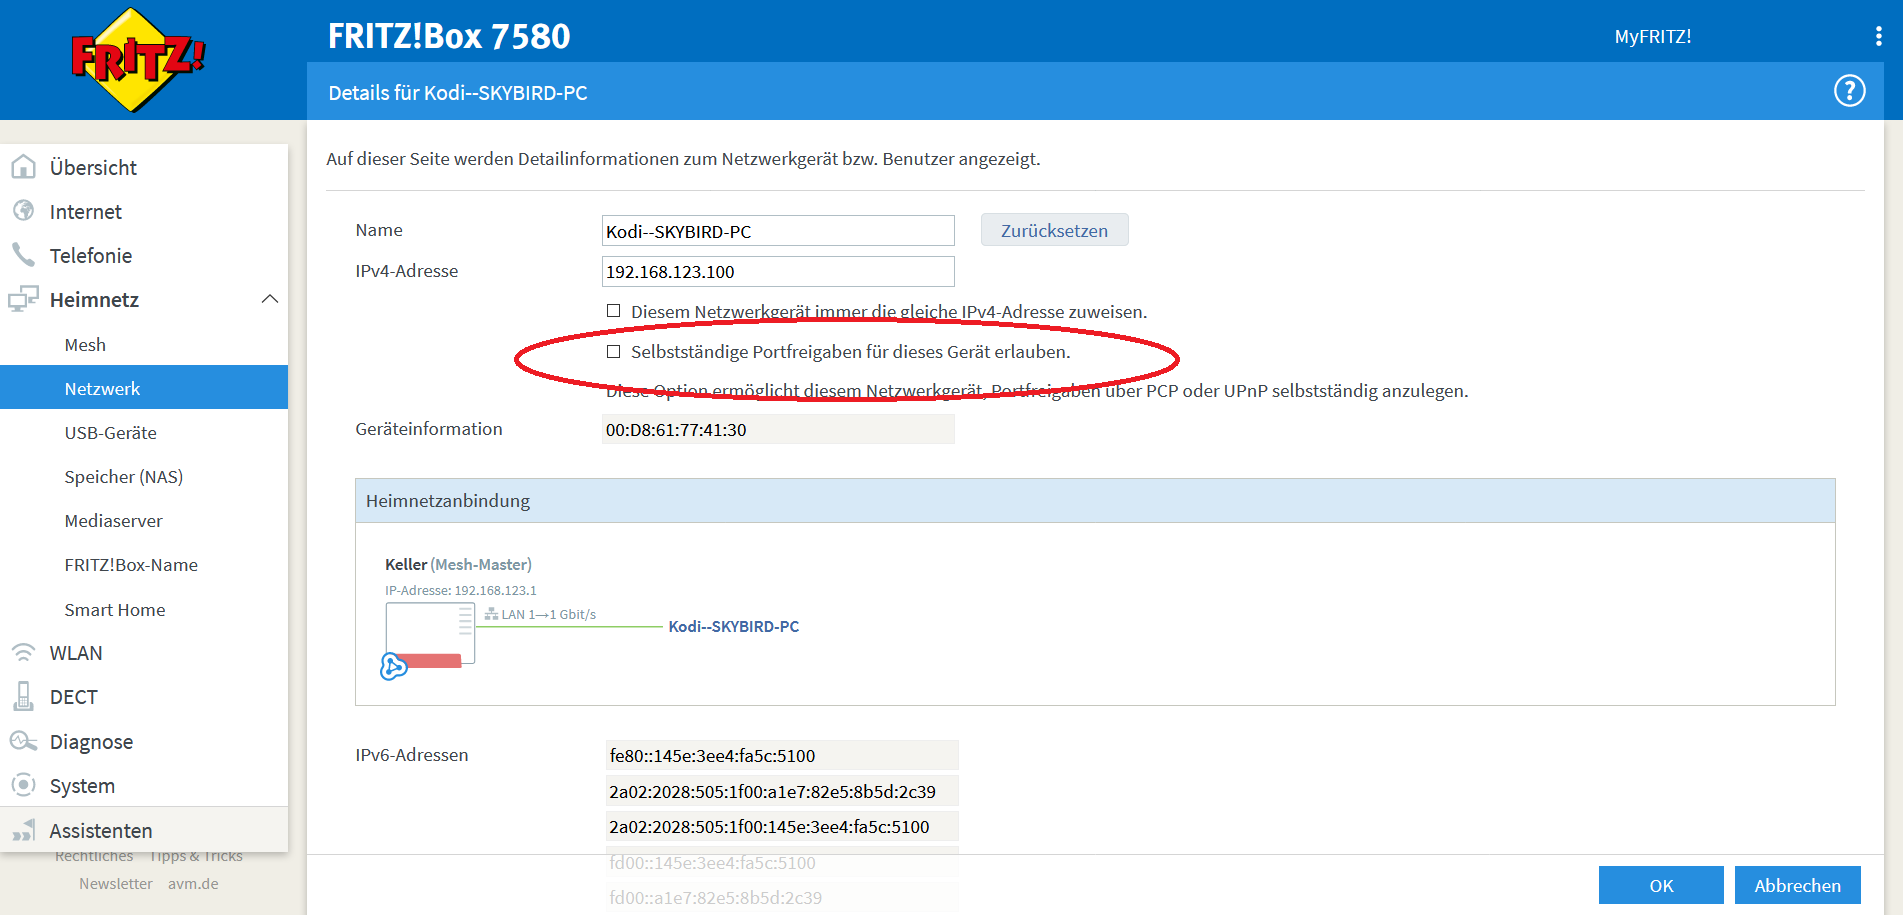Click IPv6 address fe80::145e:3ee4:fa5c:5100
The image size is (1903, 915).
pyautogui.click(x=782, y=755)
